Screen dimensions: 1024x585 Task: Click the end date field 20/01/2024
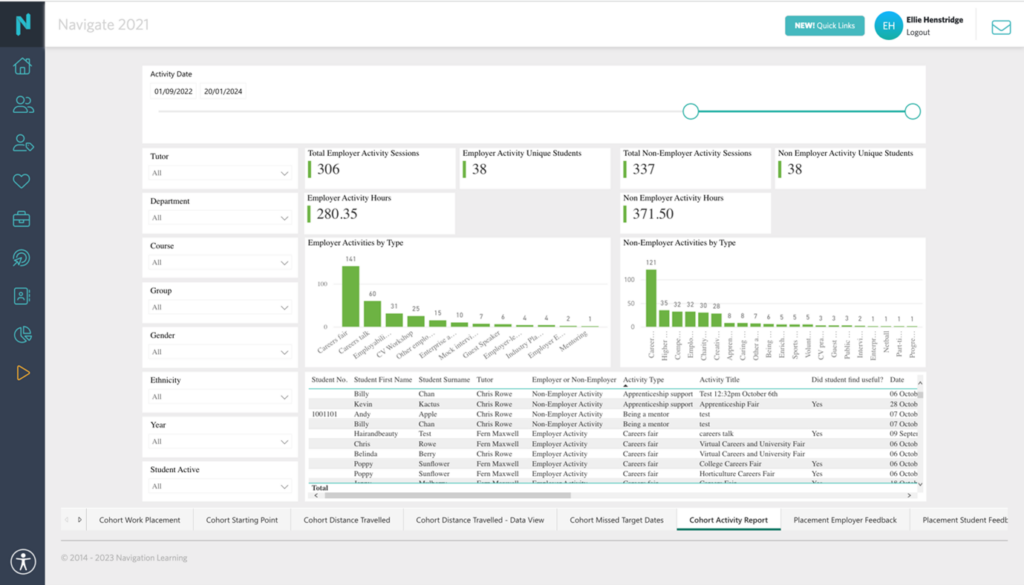pos(223,91)
